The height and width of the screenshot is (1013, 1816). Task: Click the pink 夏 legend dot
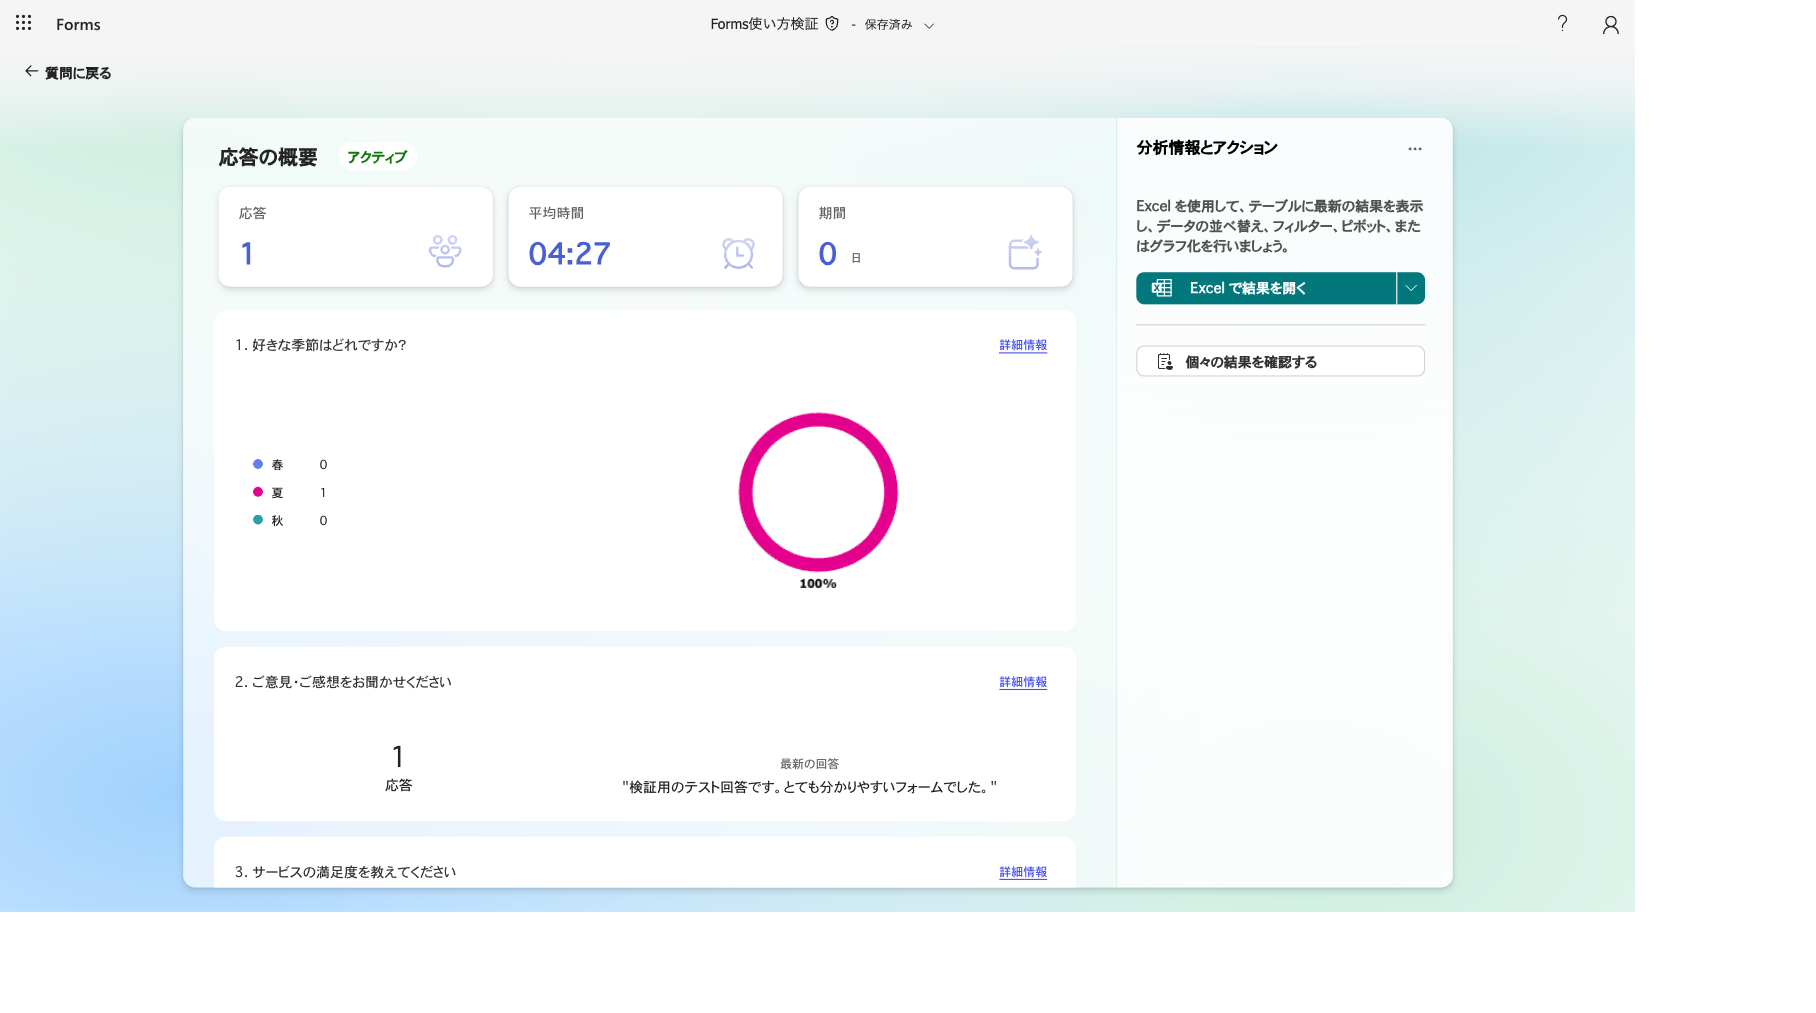(258, 492)
